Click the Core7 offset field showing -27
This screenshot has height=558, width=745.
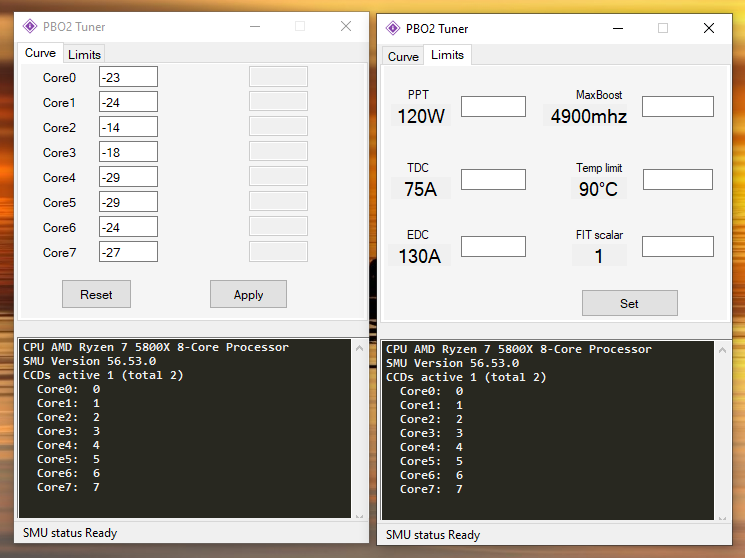tap(128, 252)
